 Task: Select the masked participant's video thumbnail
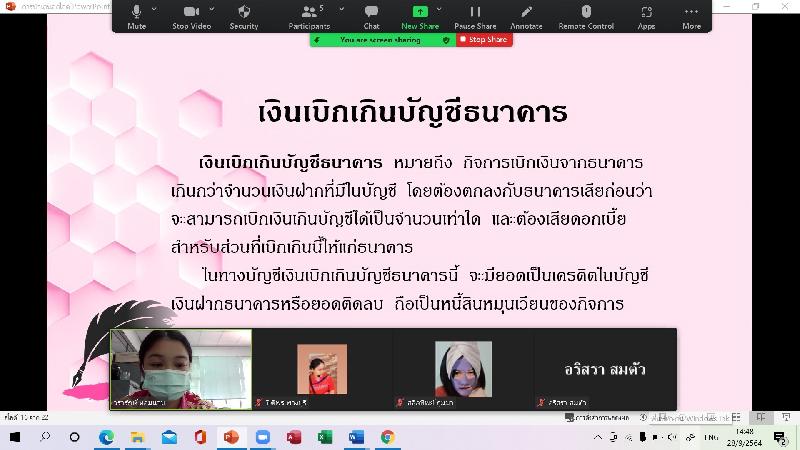pos(181,369)
